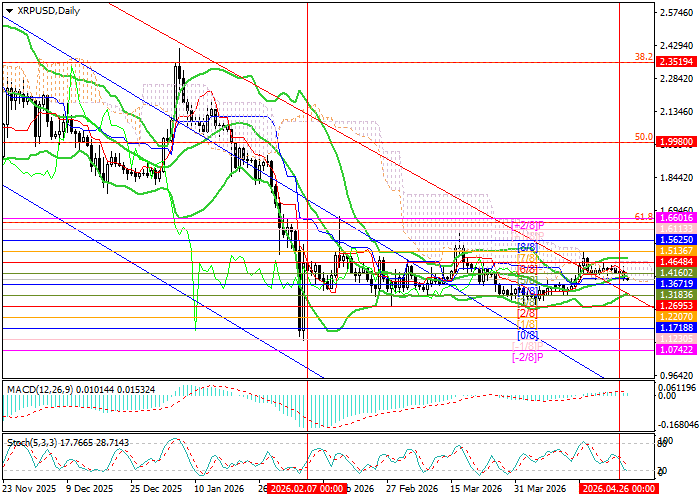Click the blue 1.56250 price tag
The image size is (700, 500).
676,240
